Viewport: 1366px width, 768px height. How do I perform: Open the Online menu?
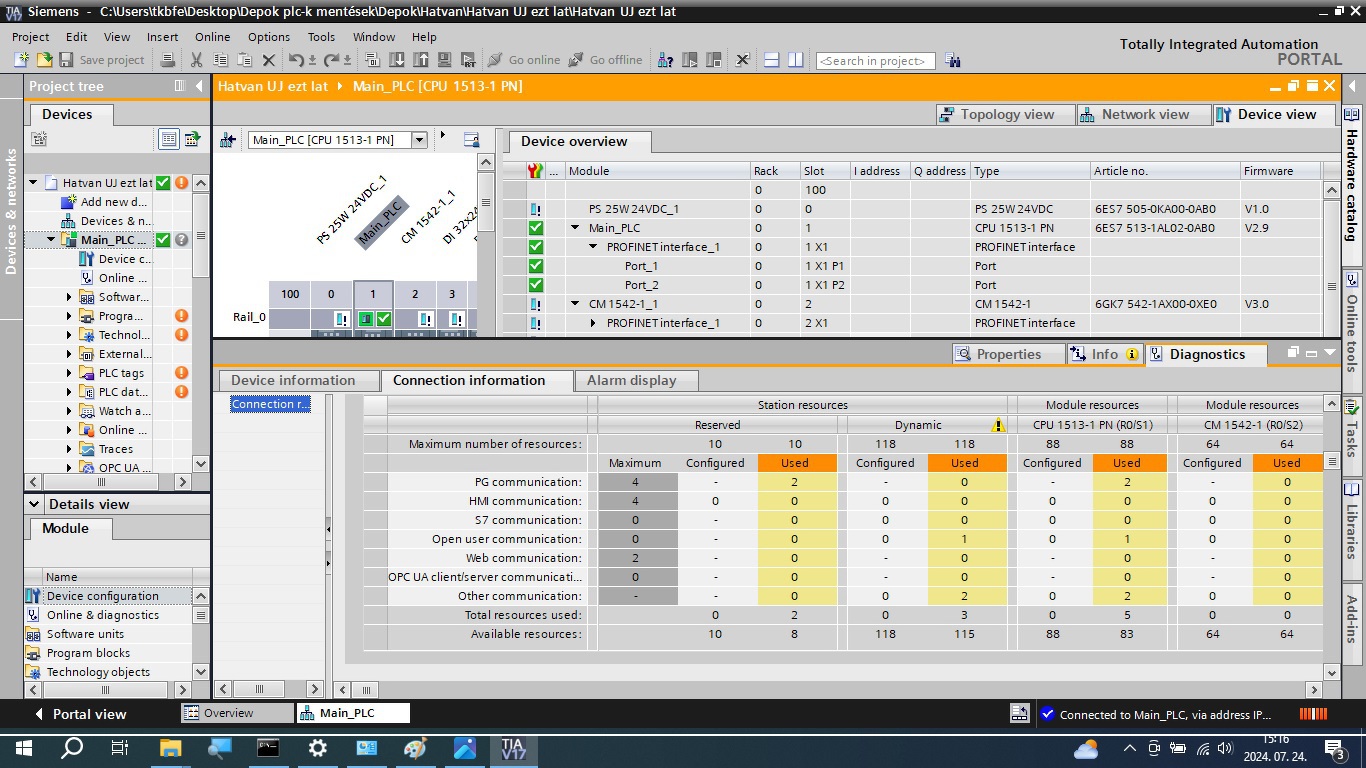coord(212,37)
